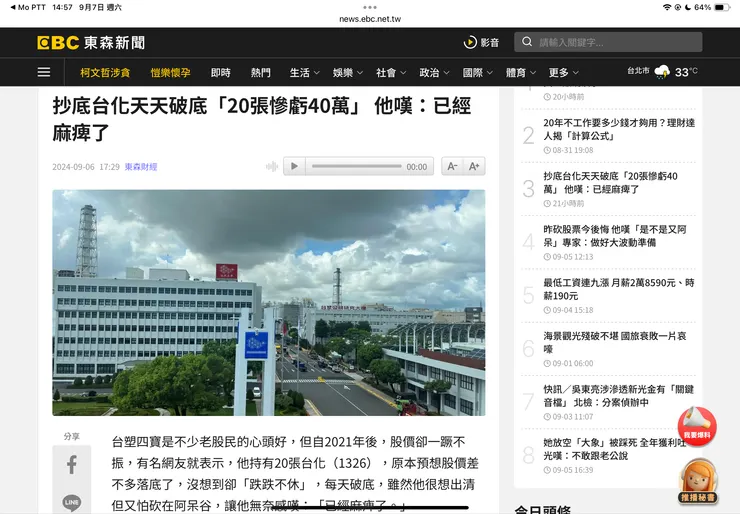This screenshot has width=740, height=514.
Task: Share the article on Facebook
Action: pos(72,464)
